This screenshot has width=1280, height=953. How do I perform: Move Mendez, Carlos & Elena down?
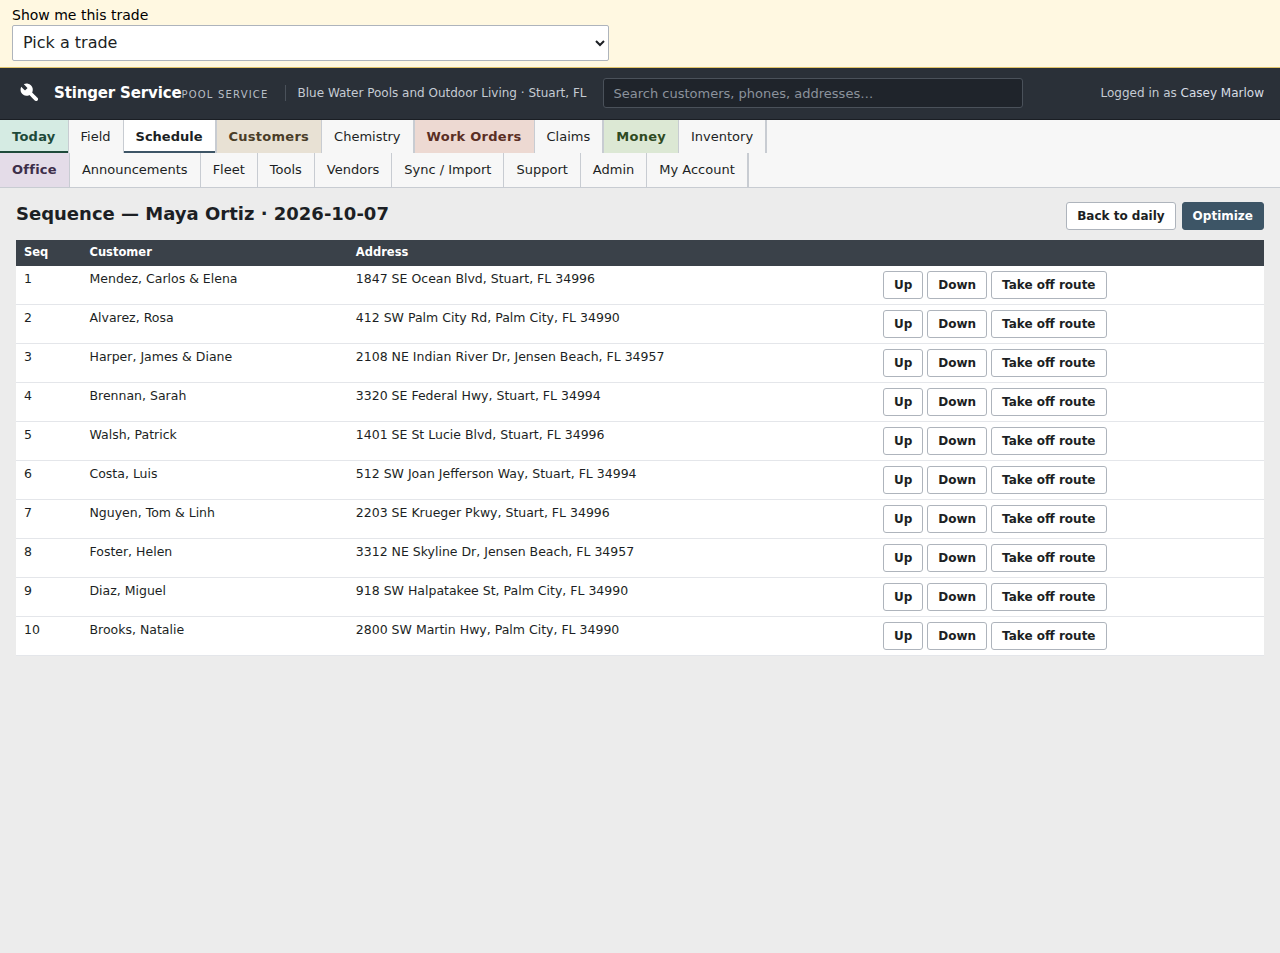[x=957, y=285]
